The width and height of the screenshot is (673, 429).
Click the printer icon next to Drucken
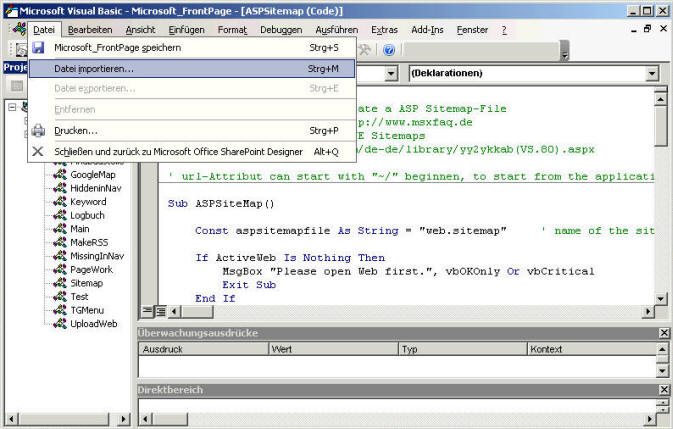[x=38, y=130]
